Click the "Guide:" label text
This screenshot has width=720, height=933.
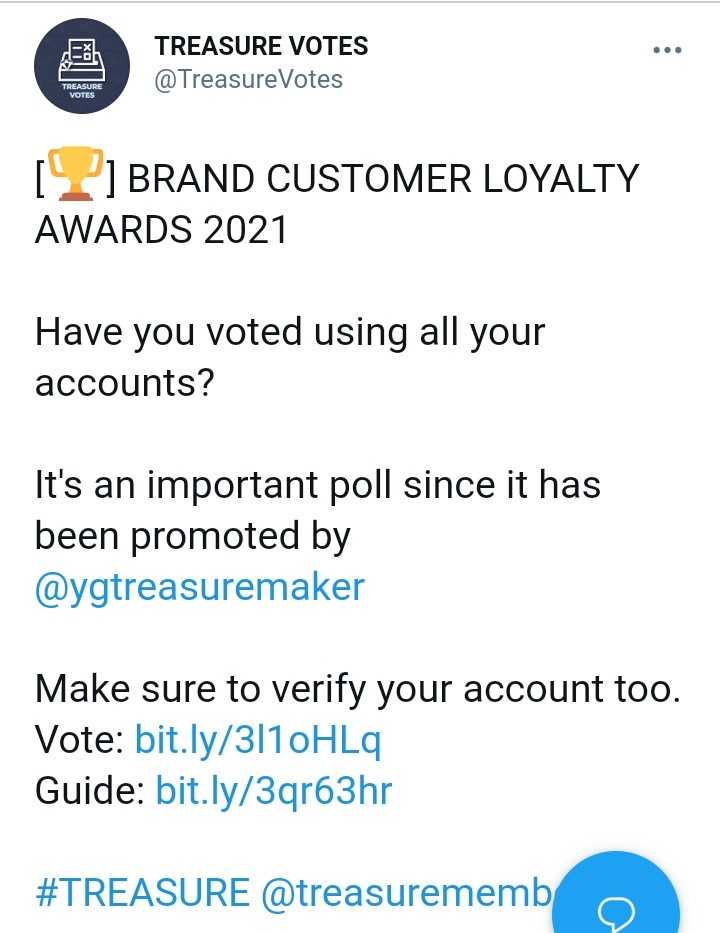tap(89, 791)
